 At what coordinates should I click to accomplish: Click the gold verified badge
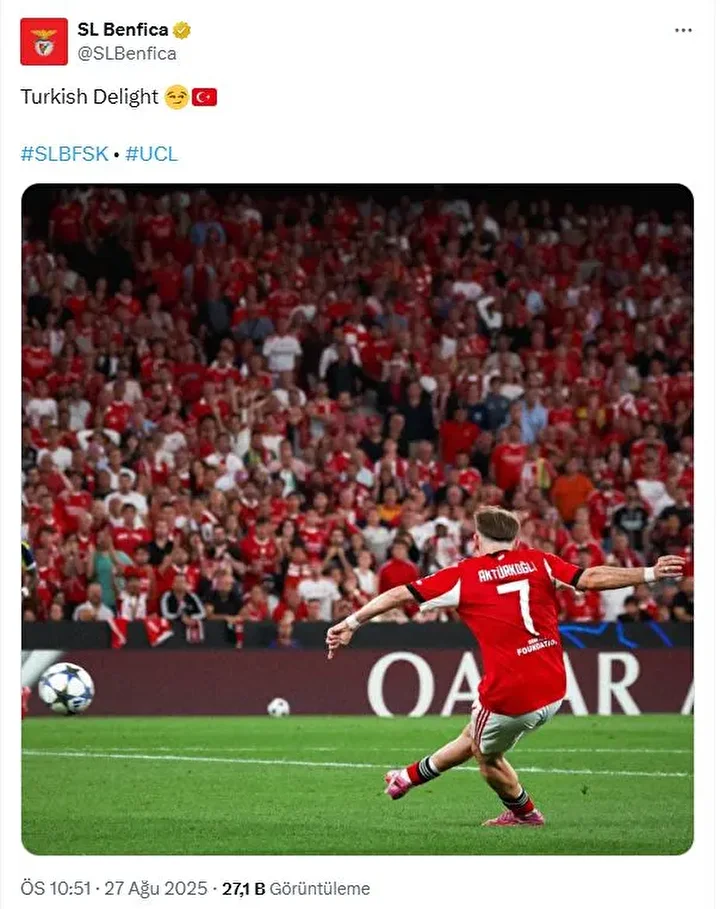coord(182,30)
